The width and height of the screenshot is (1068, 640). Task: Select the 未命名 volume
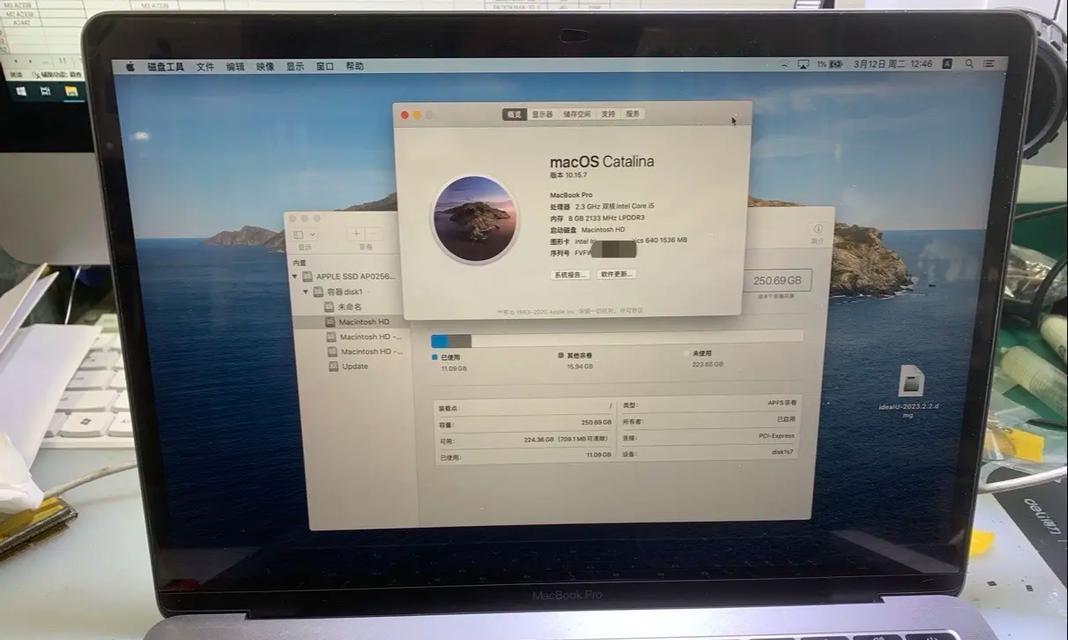click(349, 307)
